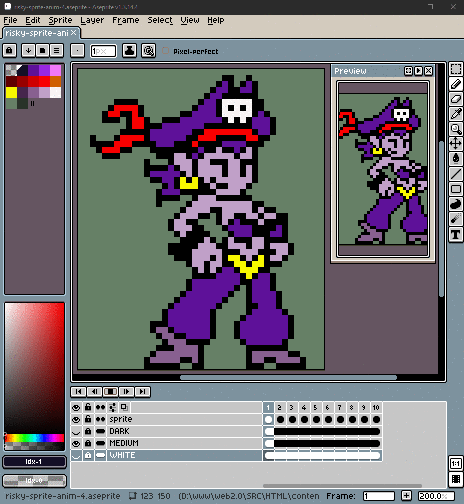Toggle the timeline film-strip button
This screenshot has width=464, height=504.
(456, 479)
